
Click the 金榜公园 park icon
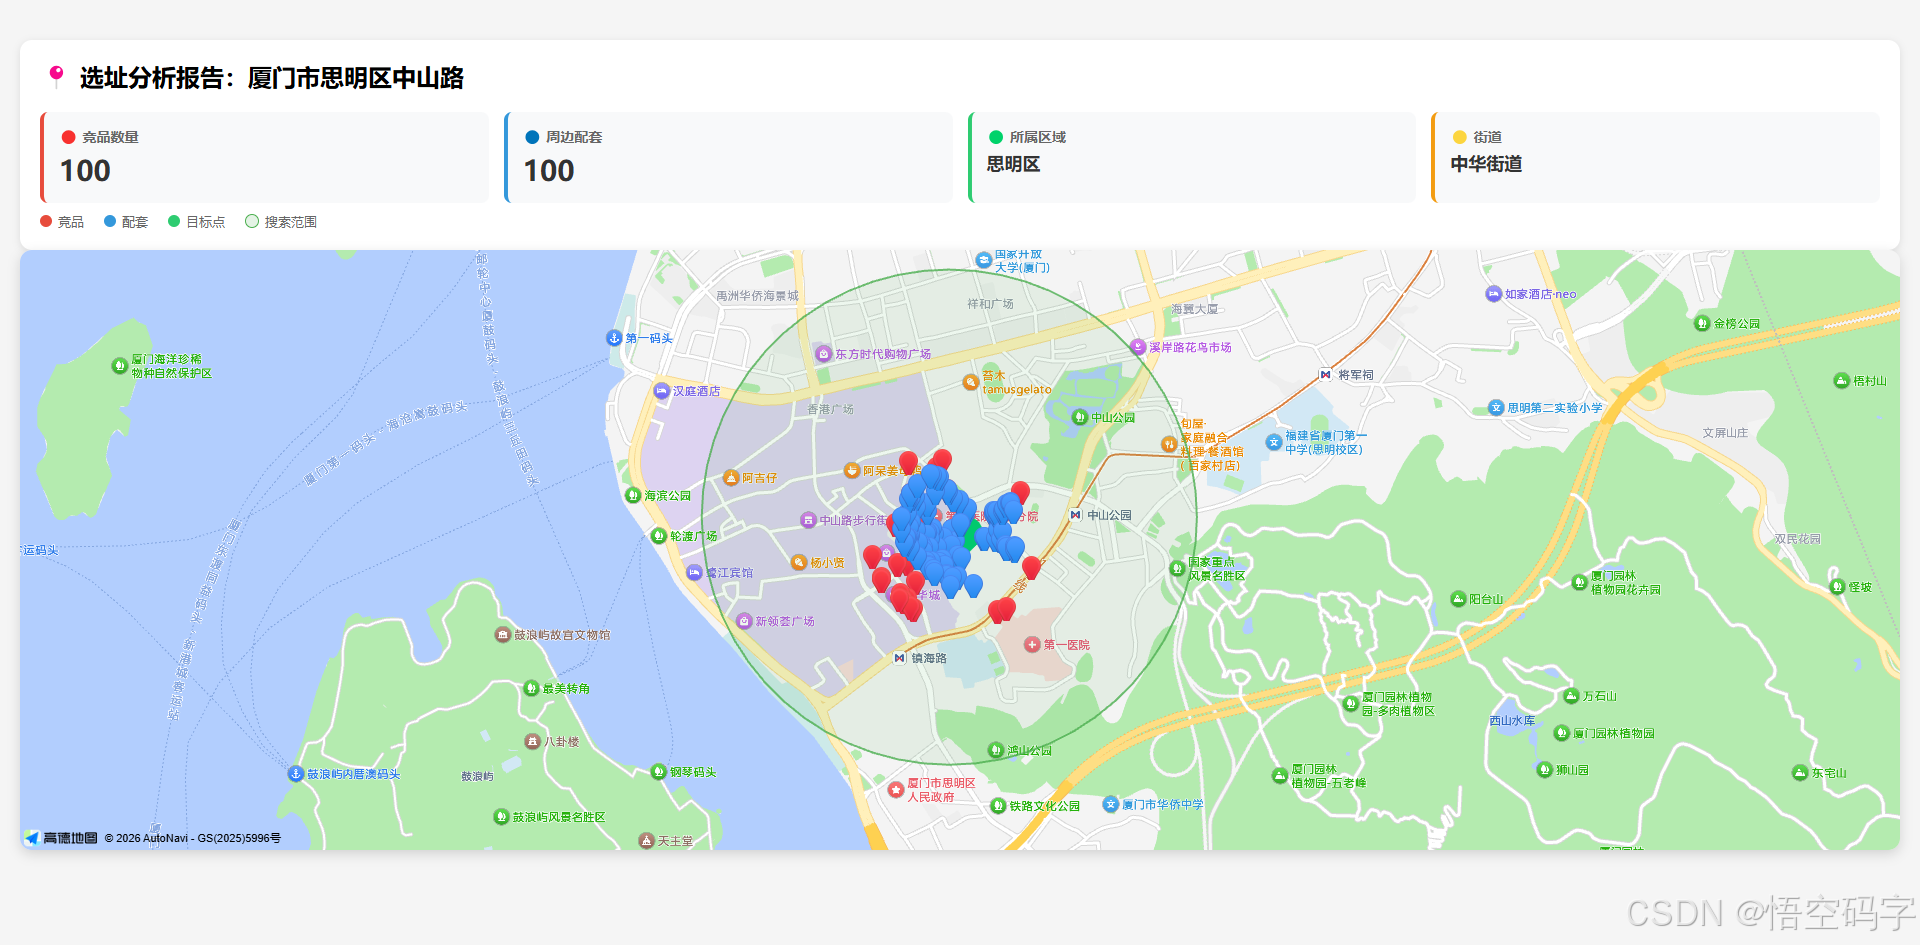tap(1702, 323)
